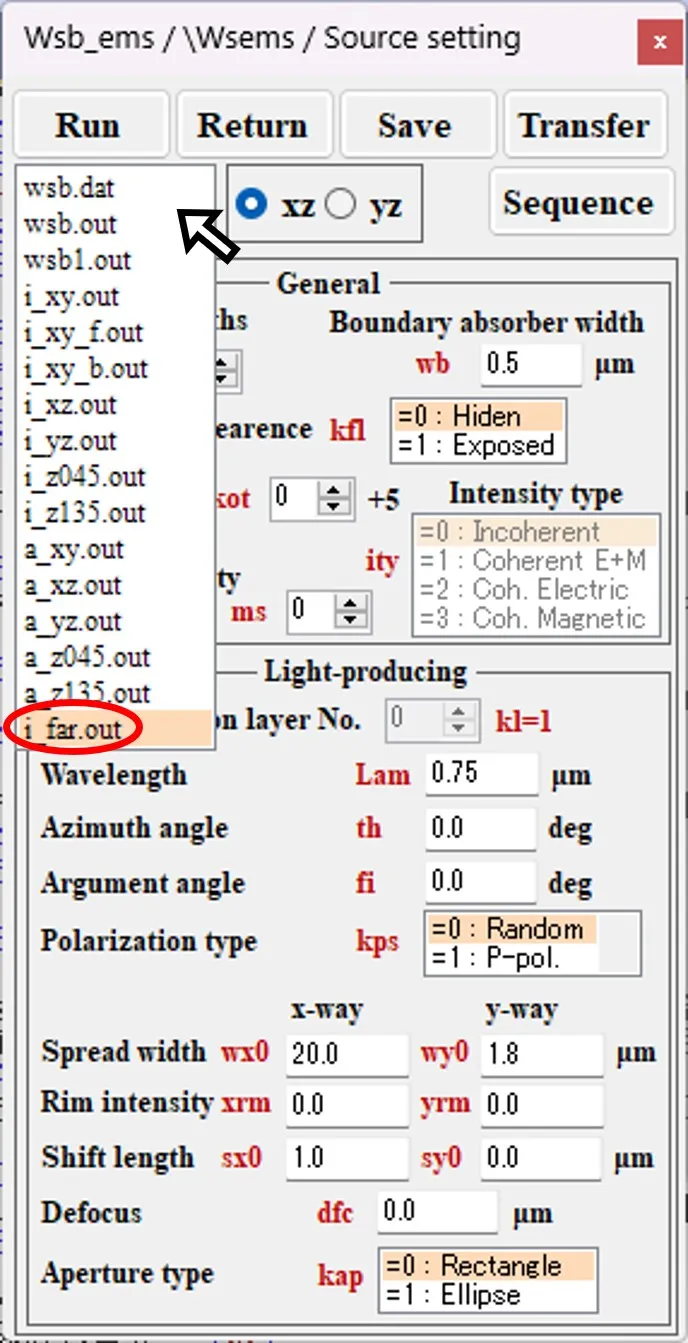Edit the Rim intensity xrm field
The height and width of the screenshot is (1343, 688).
[x=347, y=1105]
